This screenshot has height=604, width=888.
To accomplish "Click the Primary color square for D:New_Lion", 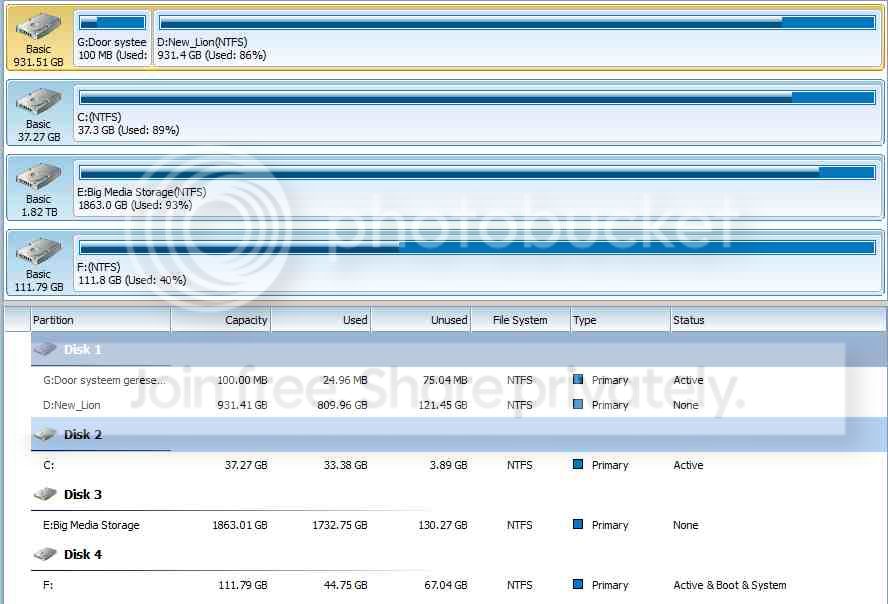I will pos(578,404).
